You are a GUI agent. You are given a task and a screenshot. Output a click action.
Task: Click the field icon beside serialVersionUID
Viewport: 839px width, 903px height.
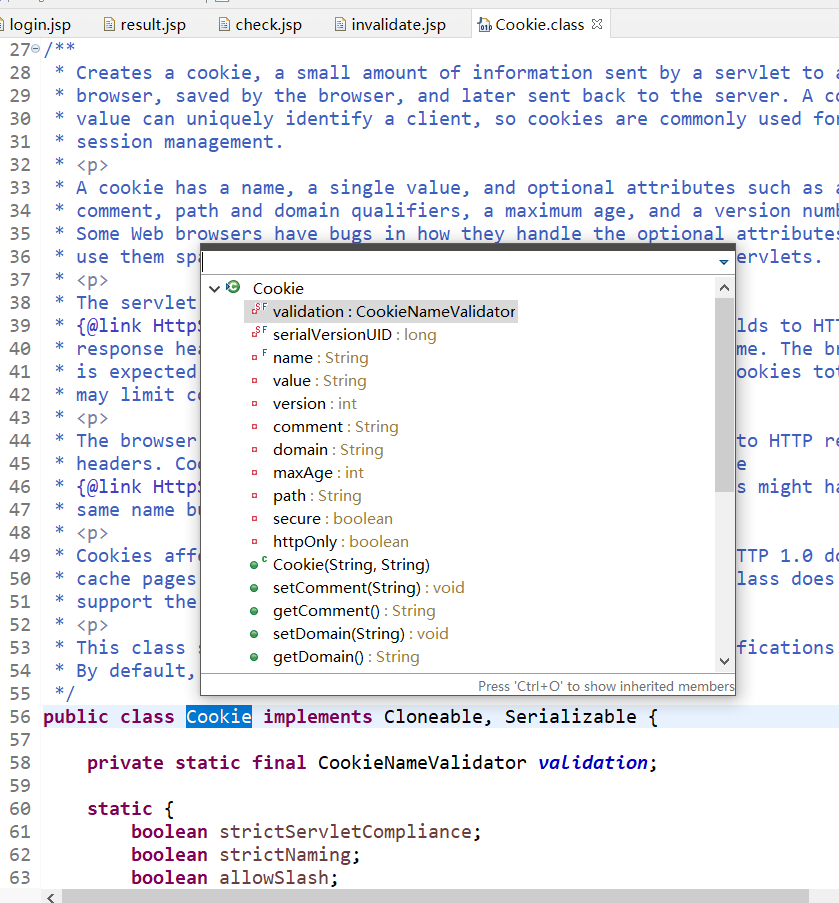pos(258,333)
